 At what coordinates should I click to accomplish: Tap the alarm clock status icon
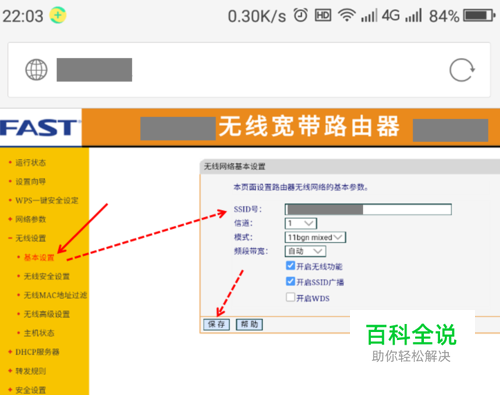point(300,15)
